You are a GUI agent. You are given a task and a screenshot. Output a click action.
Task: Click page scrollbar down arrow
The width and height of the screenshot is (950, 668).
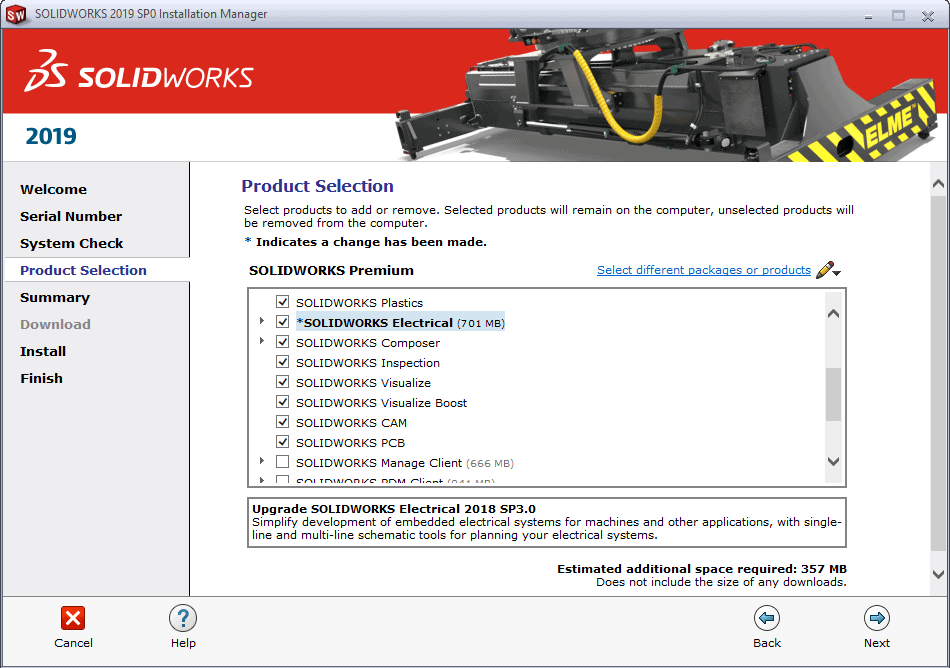(x=938, y=574)
